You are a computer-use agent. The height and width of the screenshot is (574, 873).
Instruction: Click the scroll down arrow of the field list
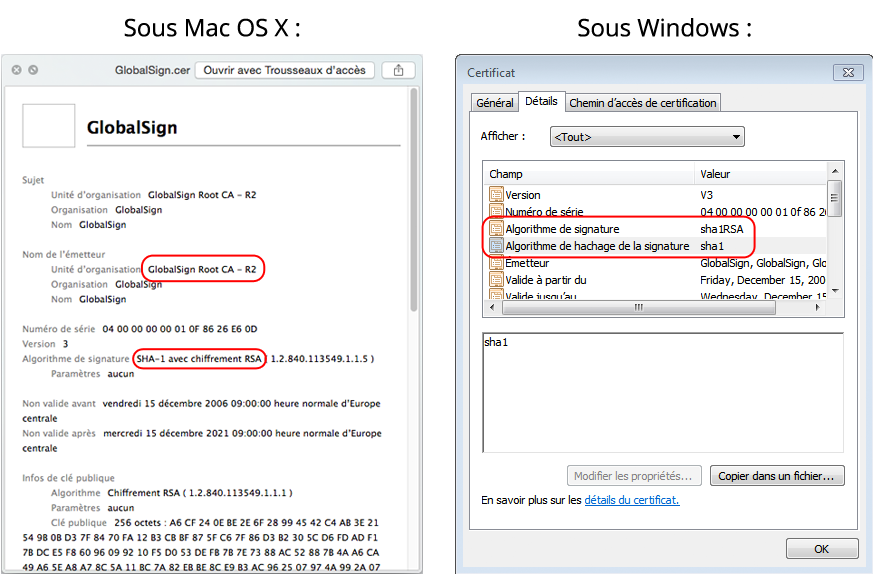coord(835,291)
